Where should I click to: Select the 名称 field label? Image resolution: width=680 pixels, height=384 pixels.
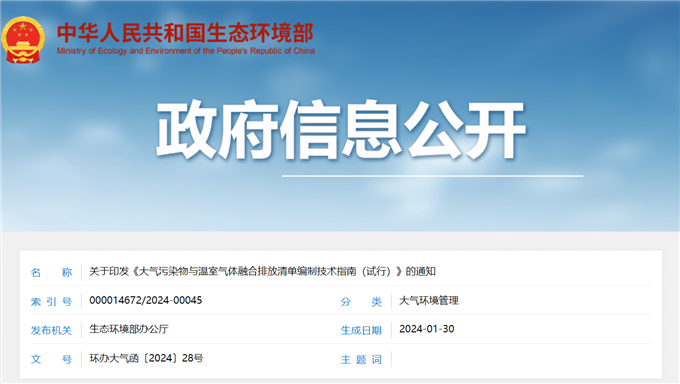pos(51,272)
